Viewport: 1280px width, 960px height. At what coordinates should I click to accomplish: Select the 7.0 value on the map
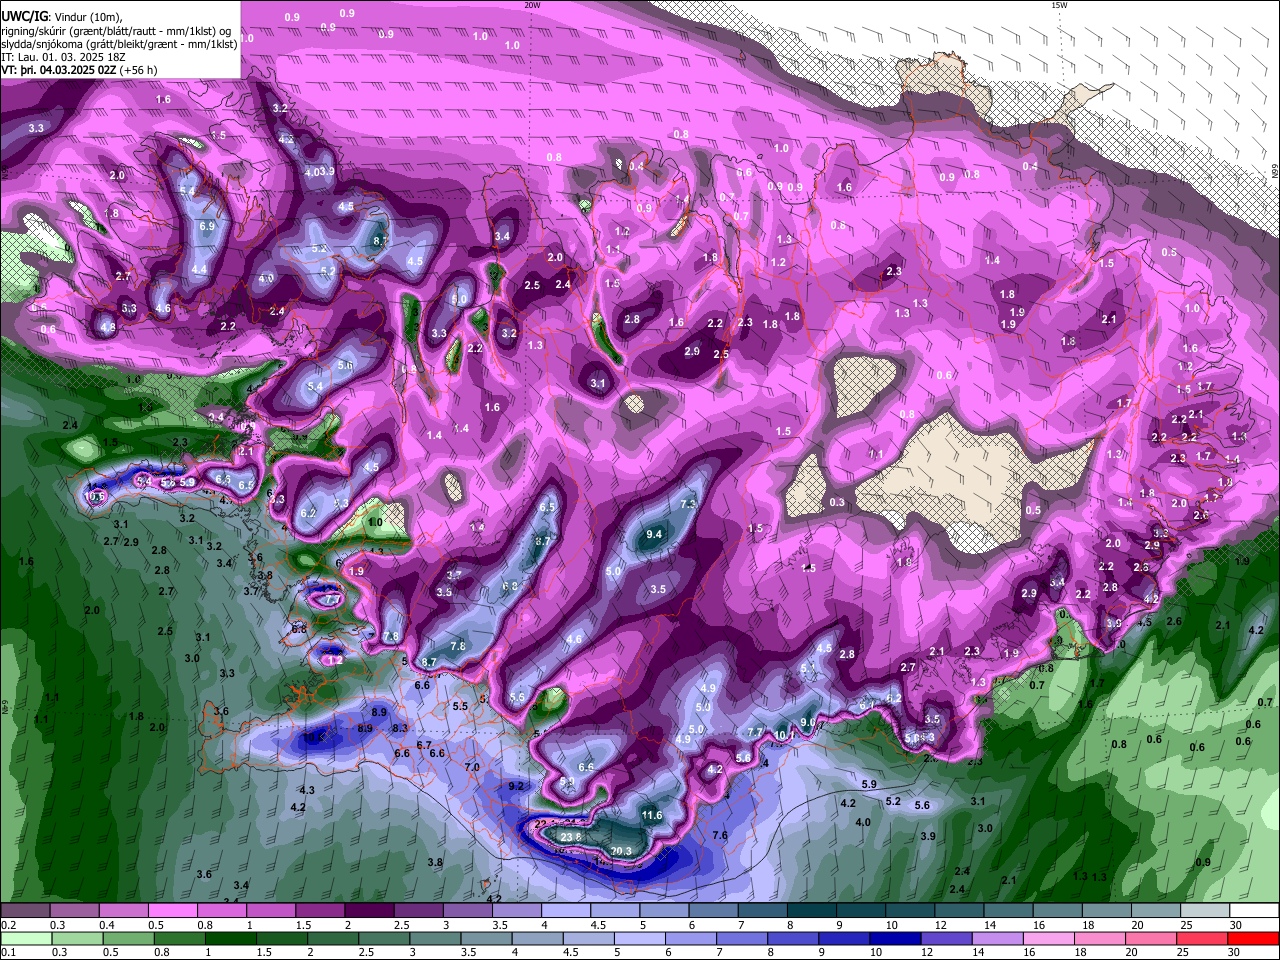tap(472, 767)
